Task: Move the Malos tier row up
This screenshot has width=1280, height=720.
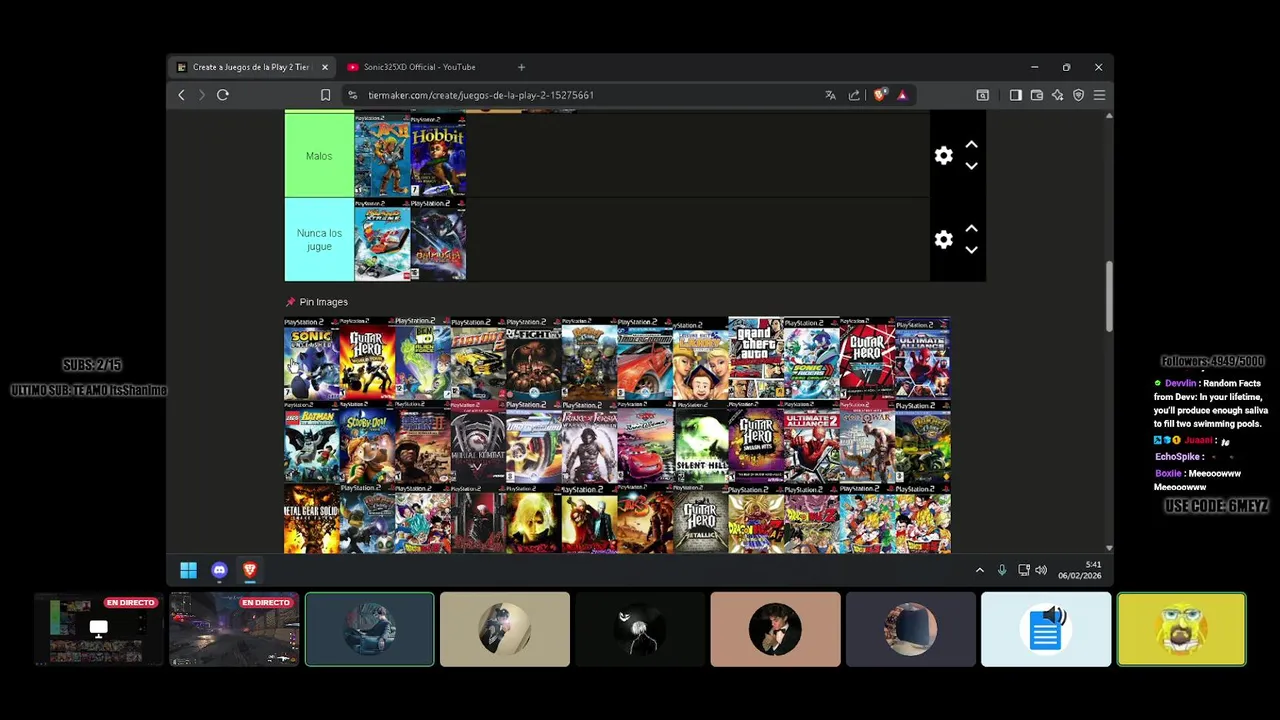Action: click(x=971, y=145)
